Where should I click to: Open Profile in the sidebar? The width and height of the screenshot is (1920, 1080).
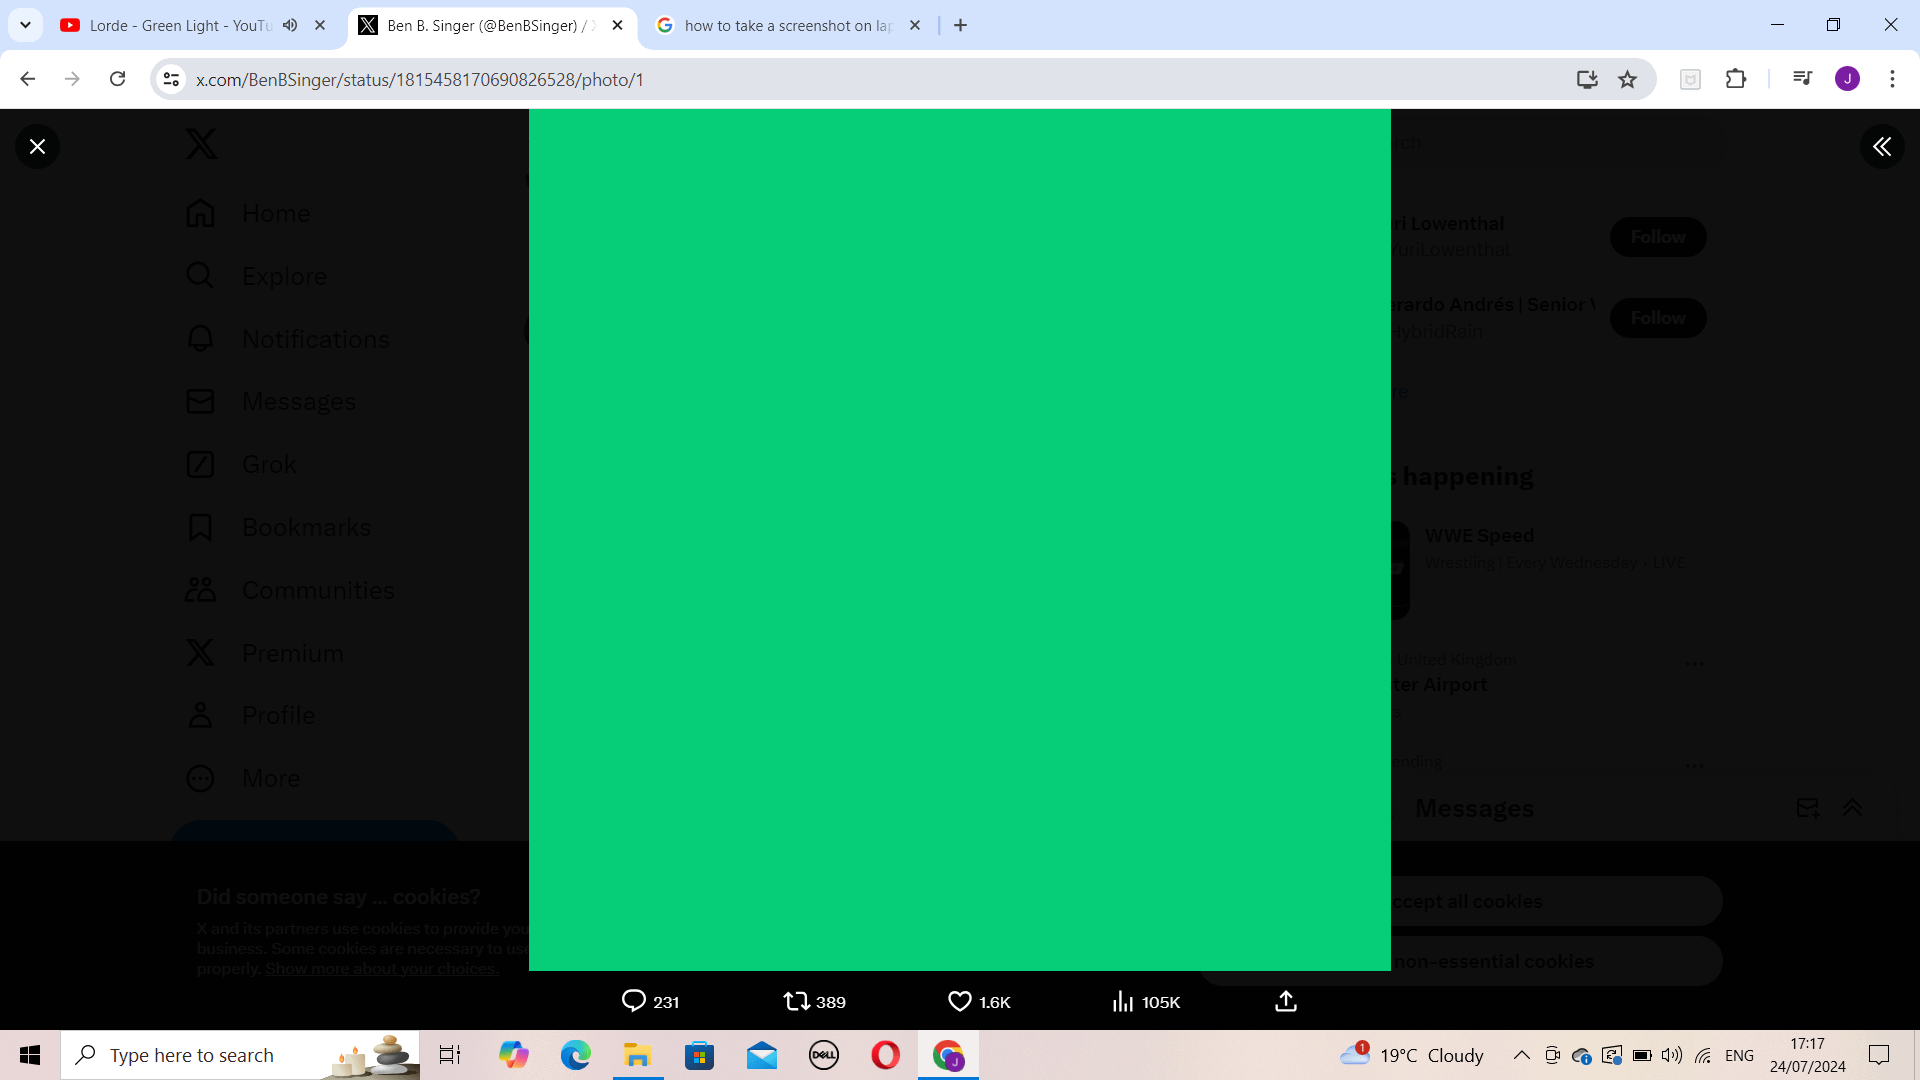point(250,715)
